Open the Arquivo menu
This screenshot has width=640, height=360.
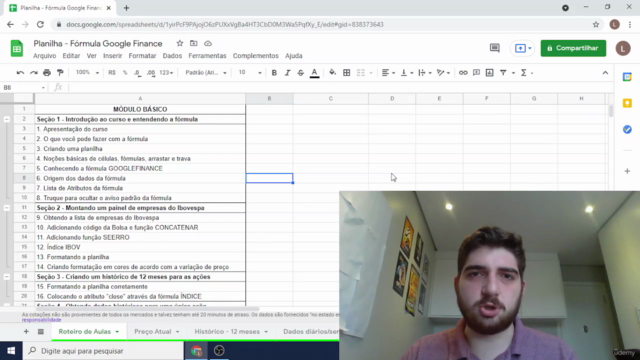point(44,56)
